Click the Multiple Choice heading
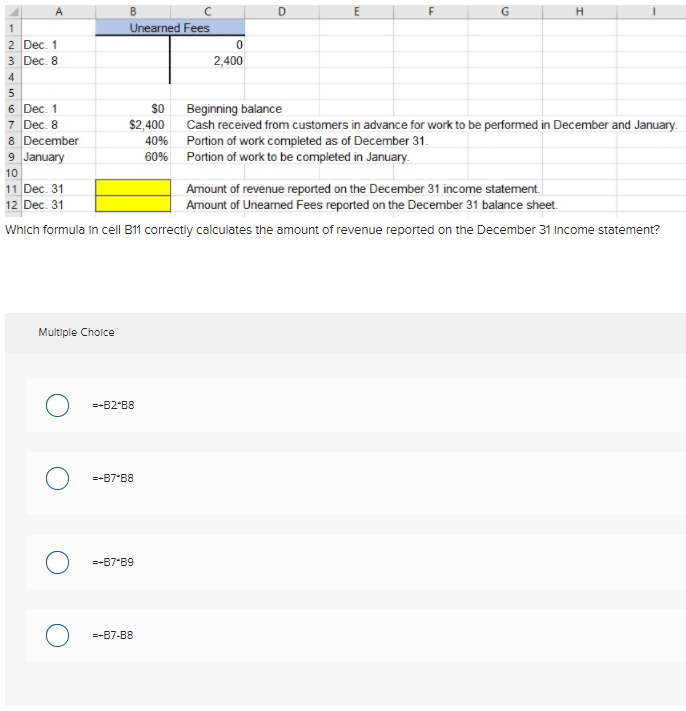Viewport: 686px width, 711px height. click(76, 332)
